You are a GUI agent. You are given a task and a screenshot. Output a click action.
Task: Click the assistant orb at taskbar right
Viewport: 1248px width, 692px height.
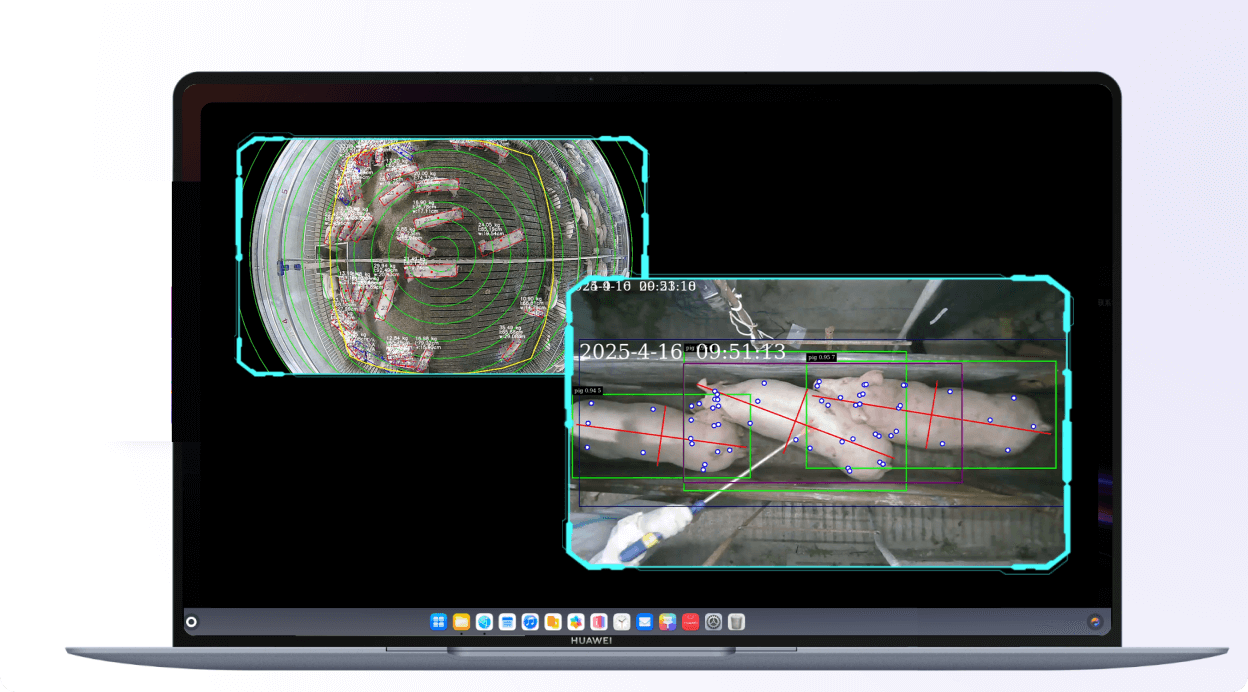tap(1095, 622)
